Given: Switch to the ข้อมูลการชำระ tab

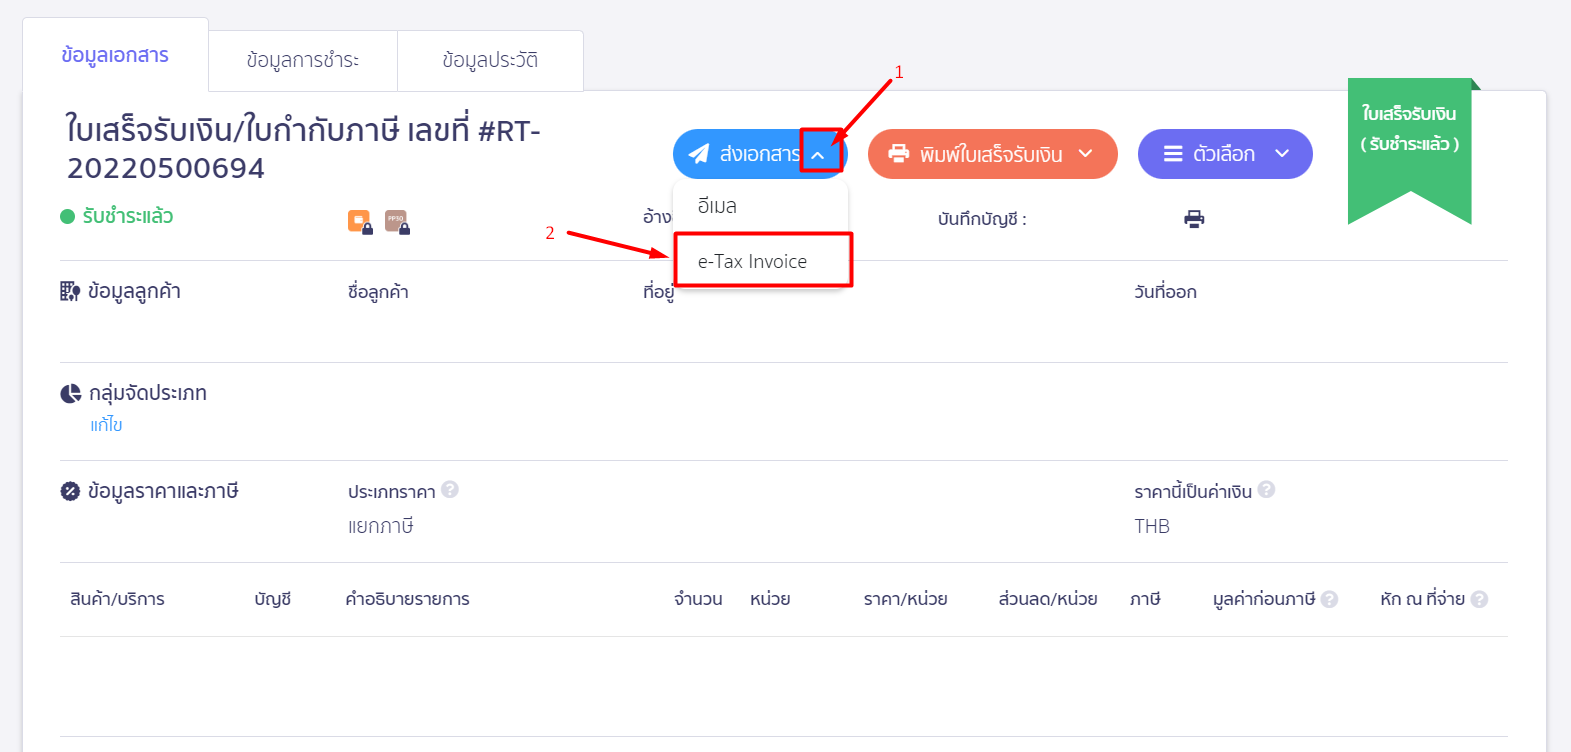Looking at the screenshot, I should click(302, 61).
